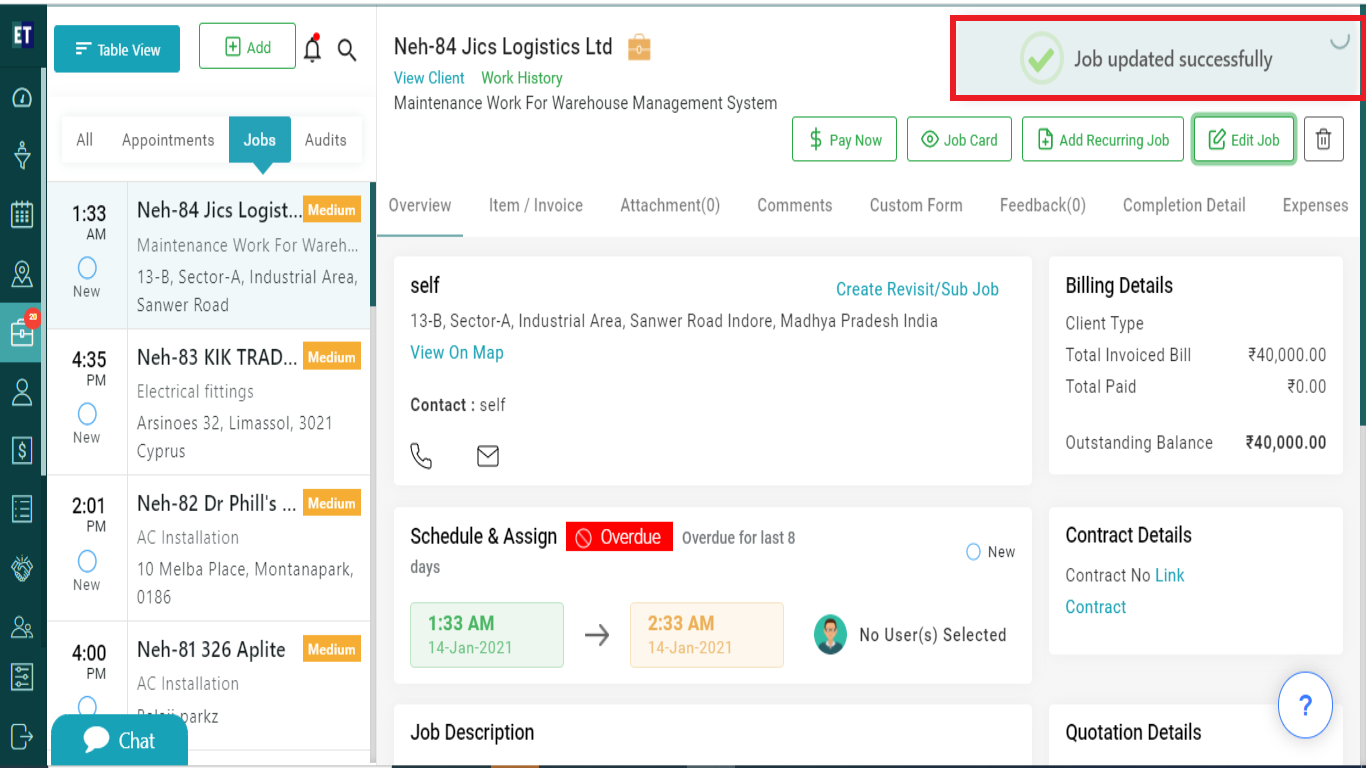Click the phone icon under Contact

422,456
